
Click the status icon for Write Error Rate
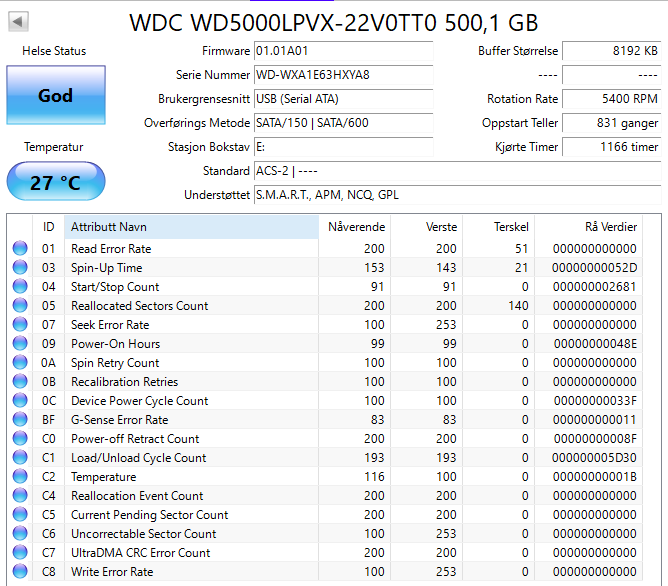point(19,572)
